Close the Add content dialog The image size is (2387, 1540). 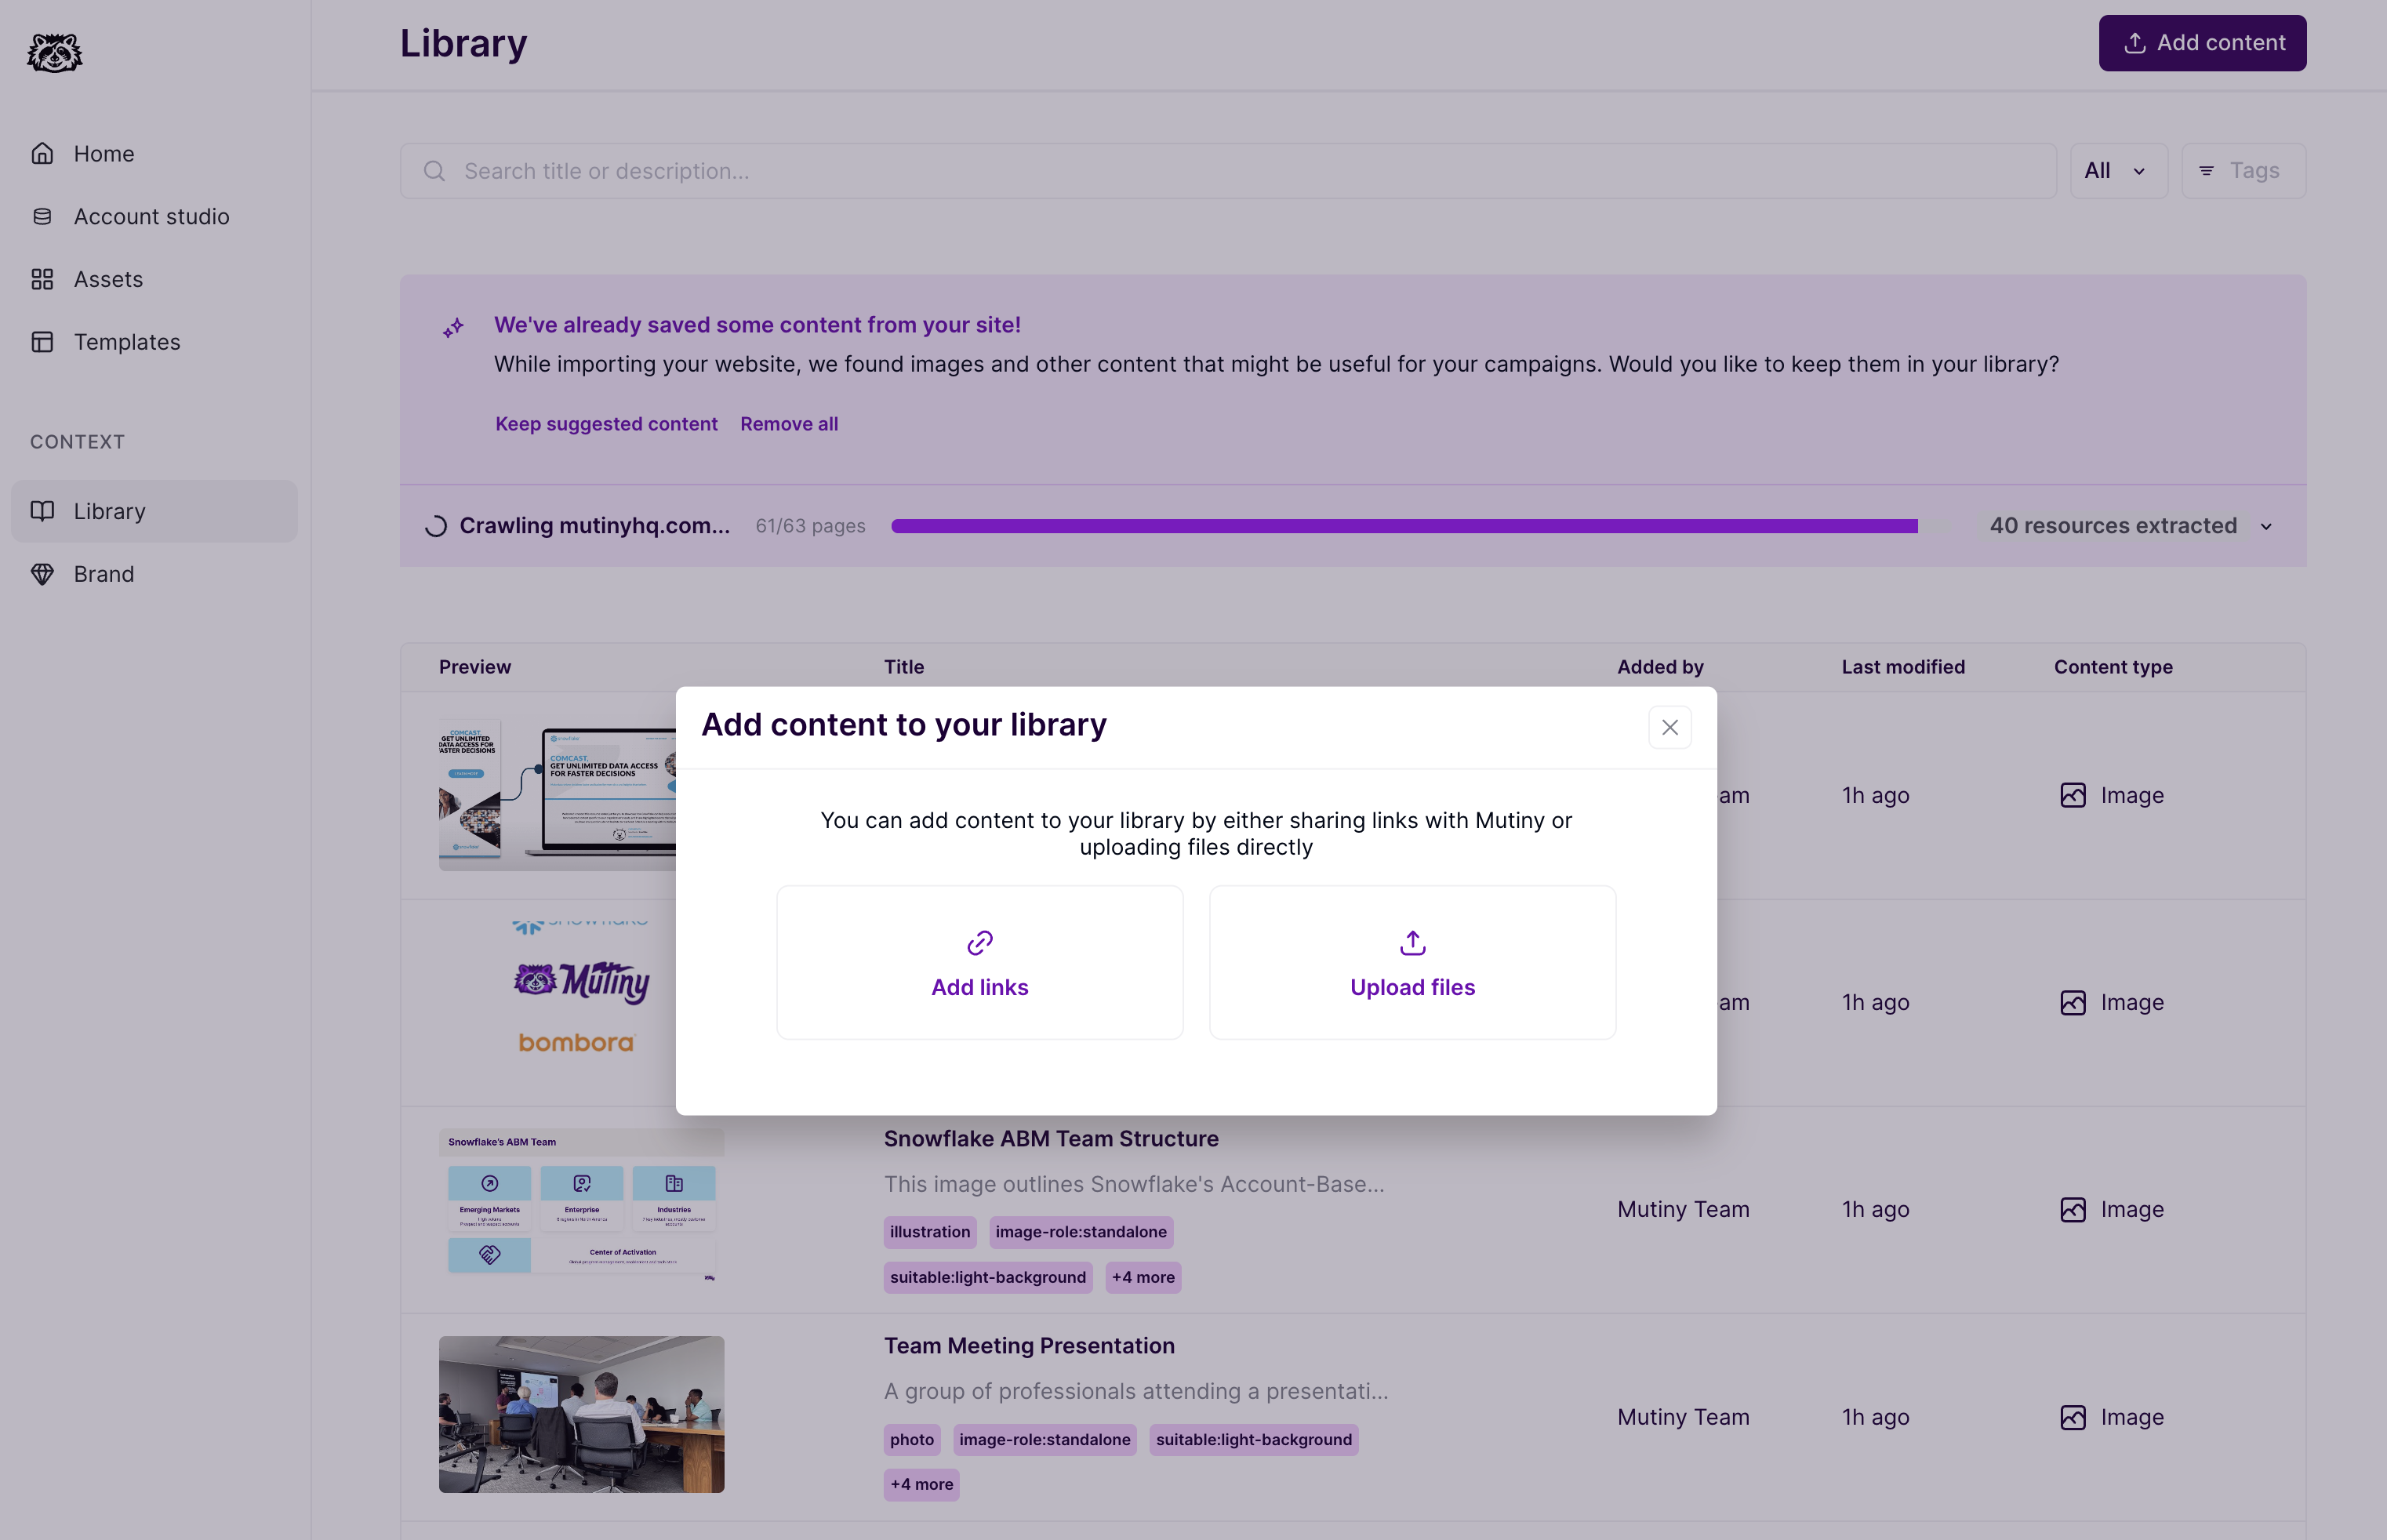1669,727
